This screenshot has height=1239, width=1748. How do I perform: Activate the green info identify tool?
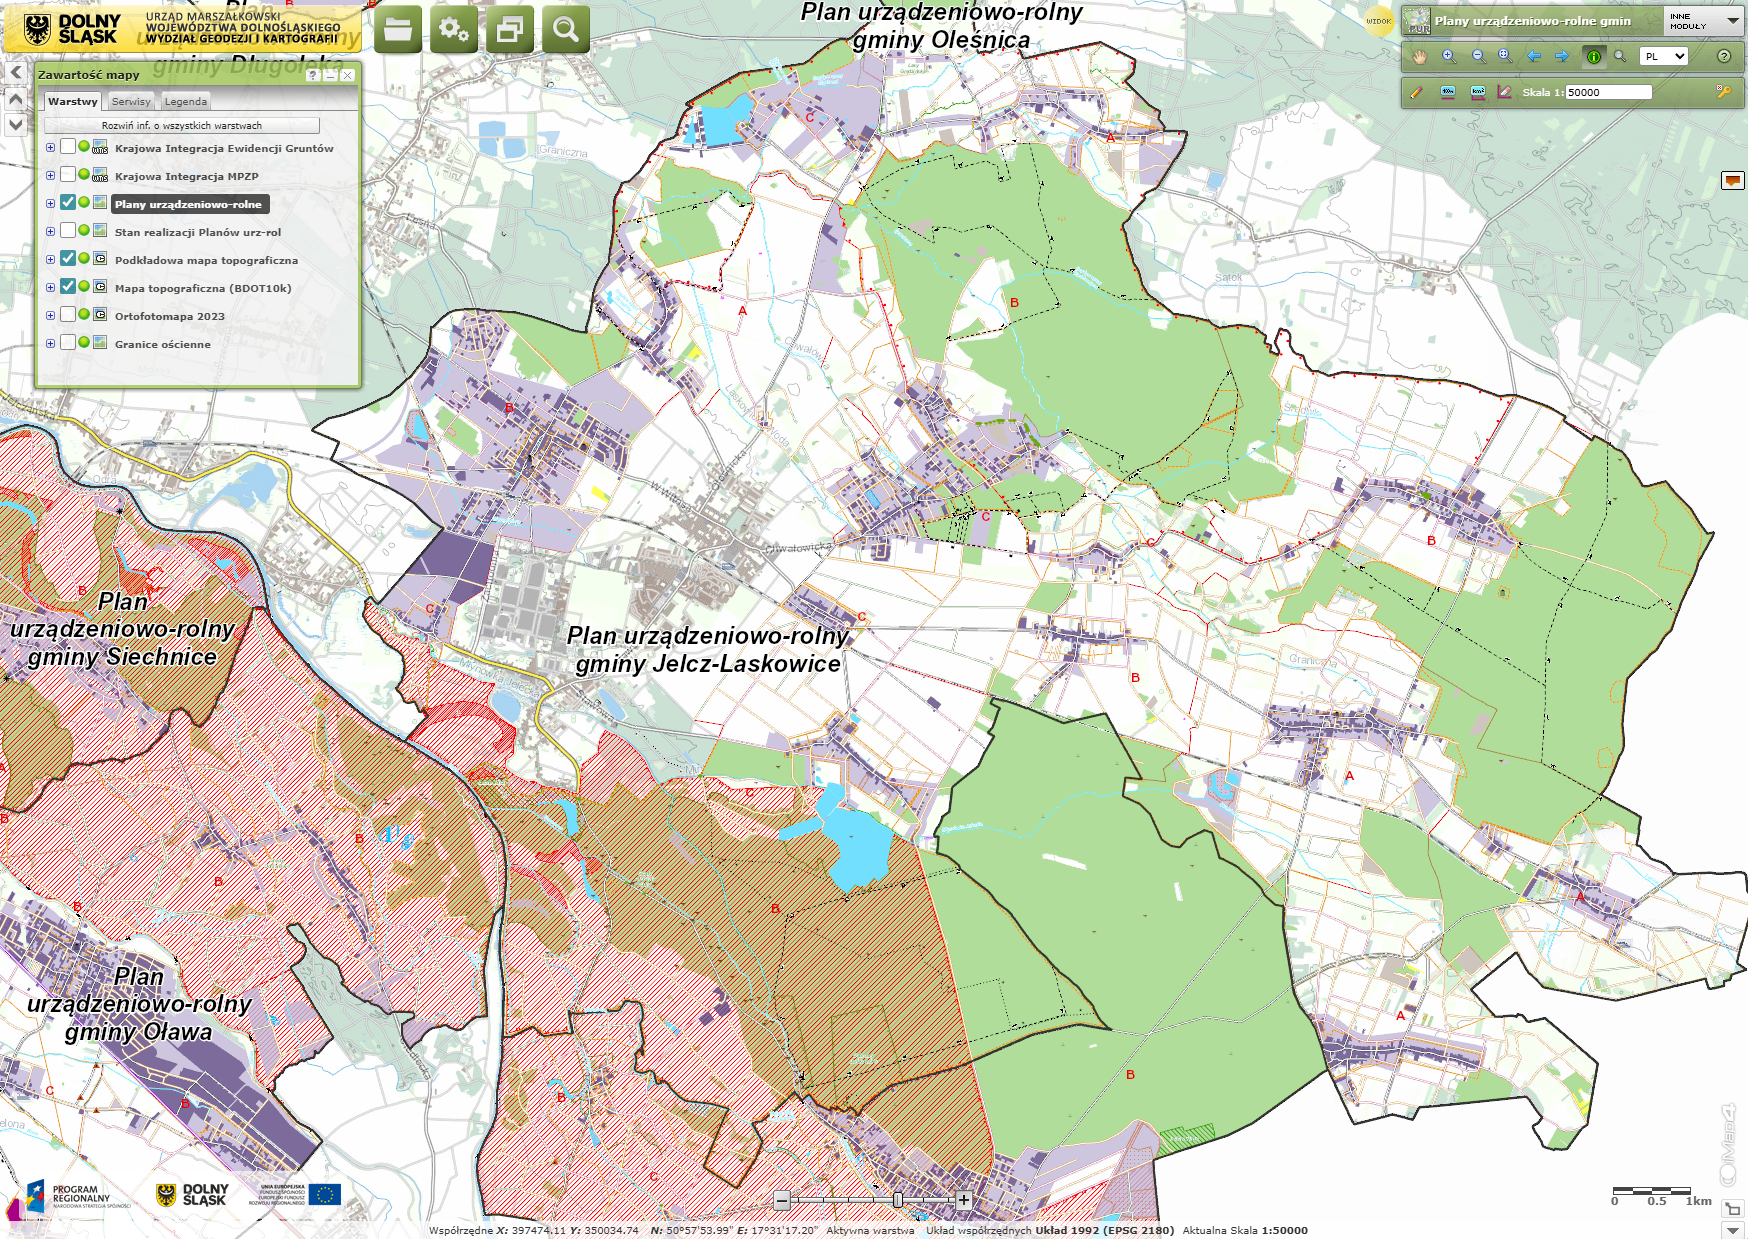1593,56
